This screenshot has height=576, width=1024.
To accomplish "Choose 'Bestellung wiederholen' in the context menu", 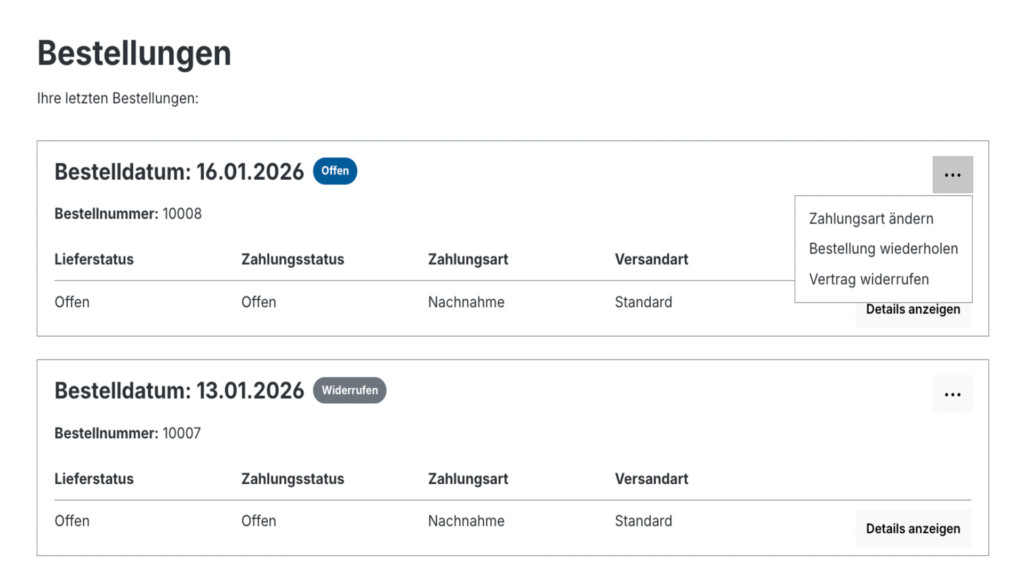I will tap(884, 249).
